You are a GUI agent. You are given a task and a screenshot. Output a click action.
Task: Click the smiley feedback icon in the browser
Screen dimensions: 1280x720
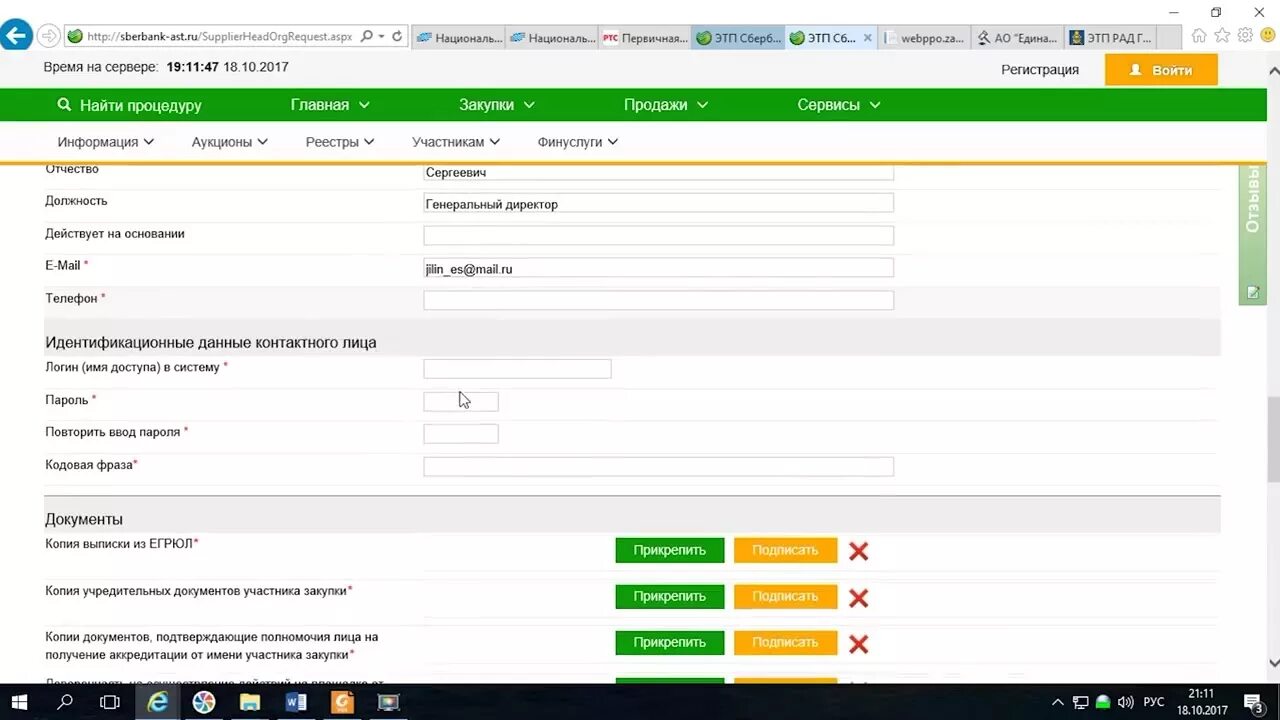(1267, 36)
